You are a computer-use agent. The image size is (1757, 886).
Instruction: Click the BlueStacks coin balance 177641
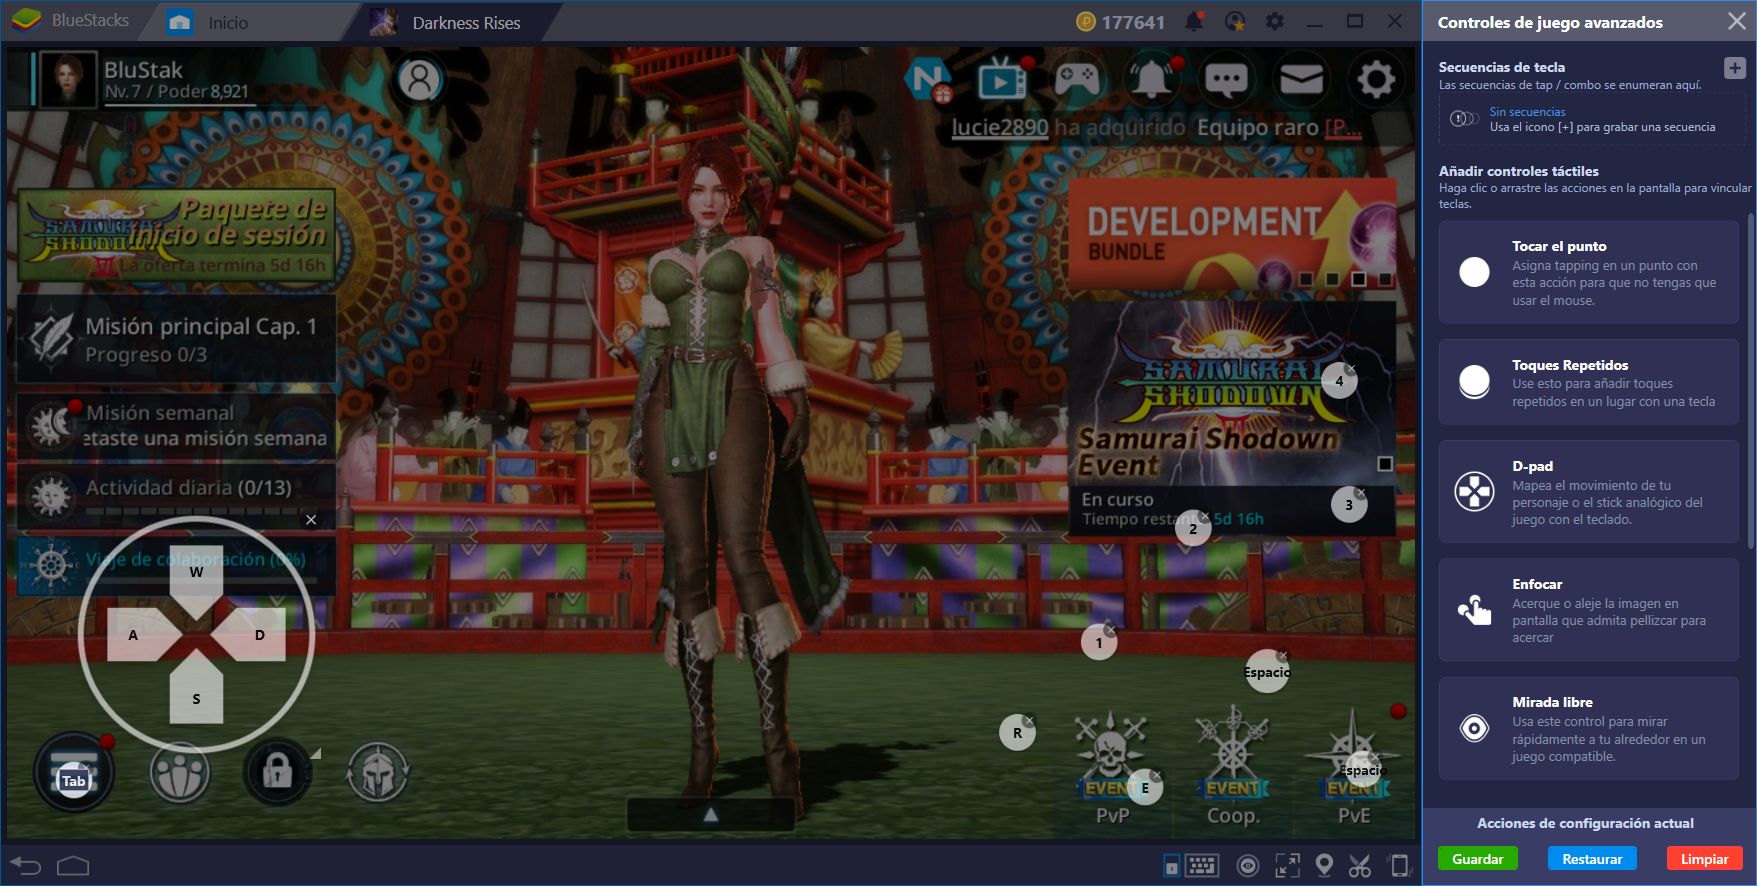pos(1121,22)
